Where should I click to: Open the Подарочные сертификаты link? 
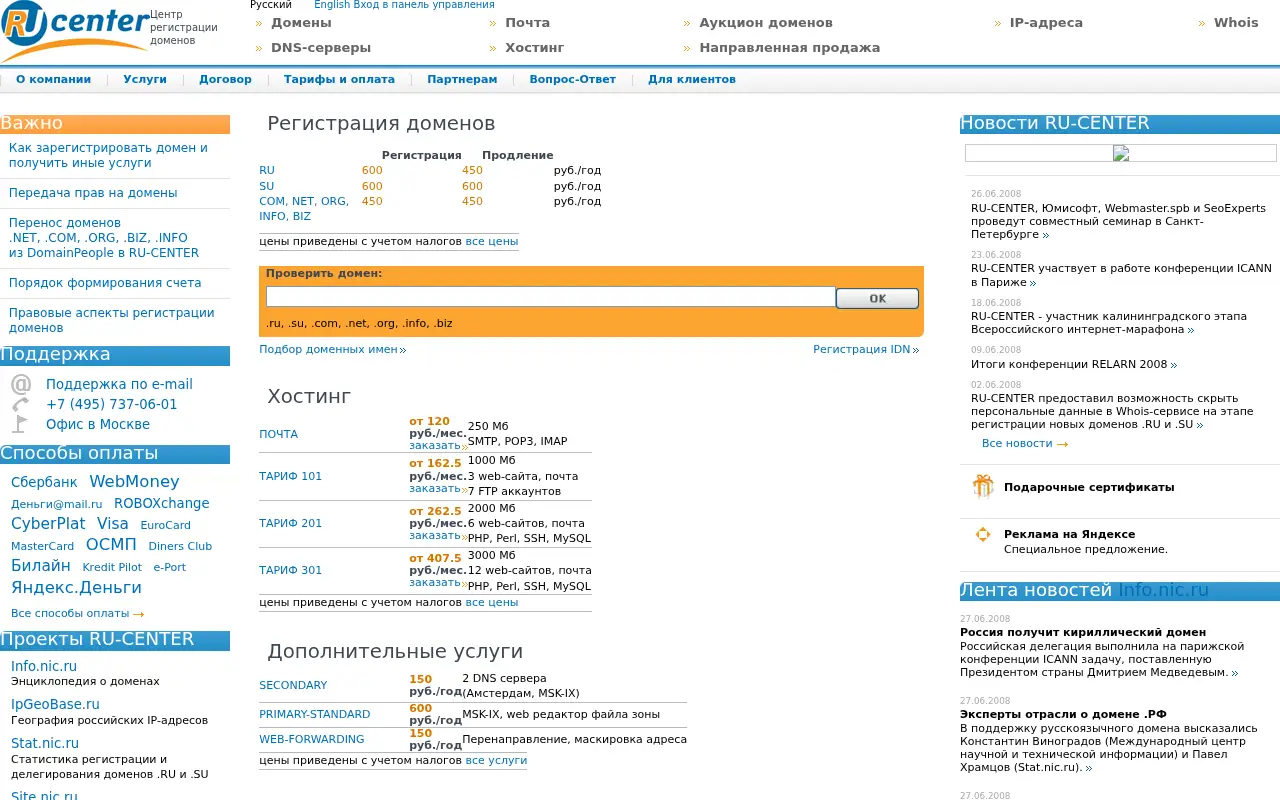pos(1089,487)
